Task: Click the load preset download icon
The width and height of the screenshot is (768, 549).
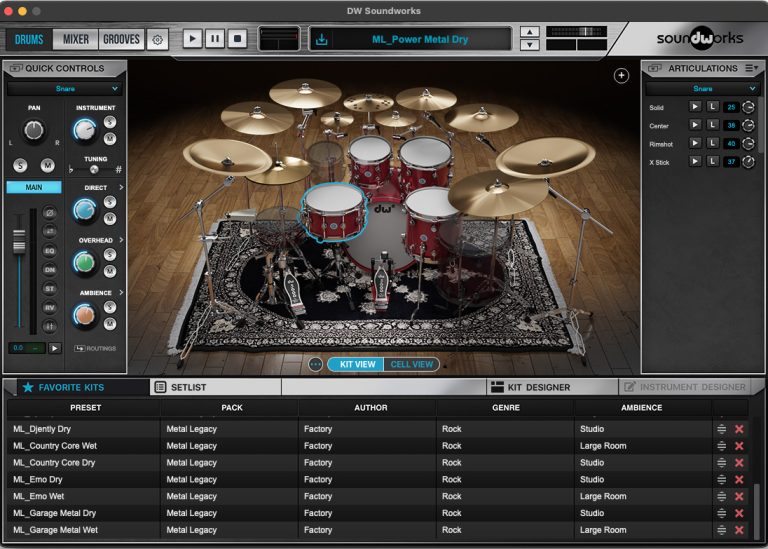Action: [322, 39]
